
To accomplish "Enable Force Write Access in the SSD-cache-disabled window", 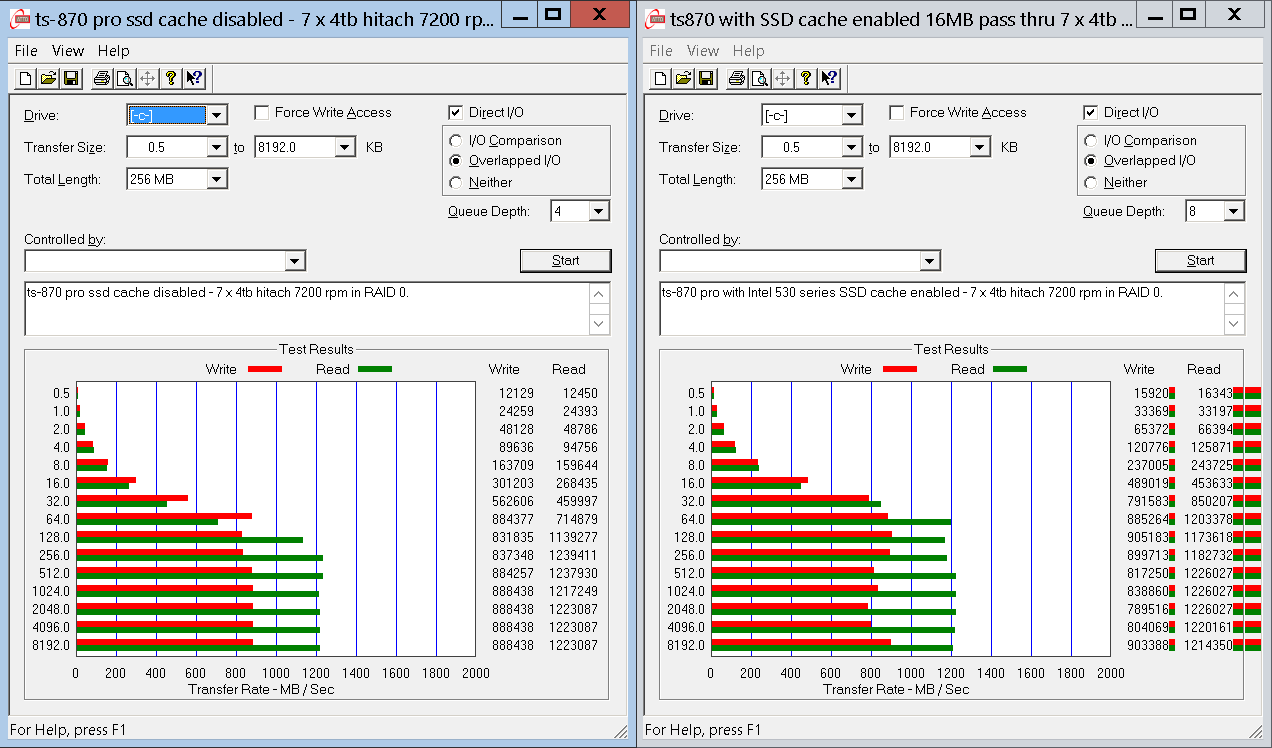I will tap(262, 113).
